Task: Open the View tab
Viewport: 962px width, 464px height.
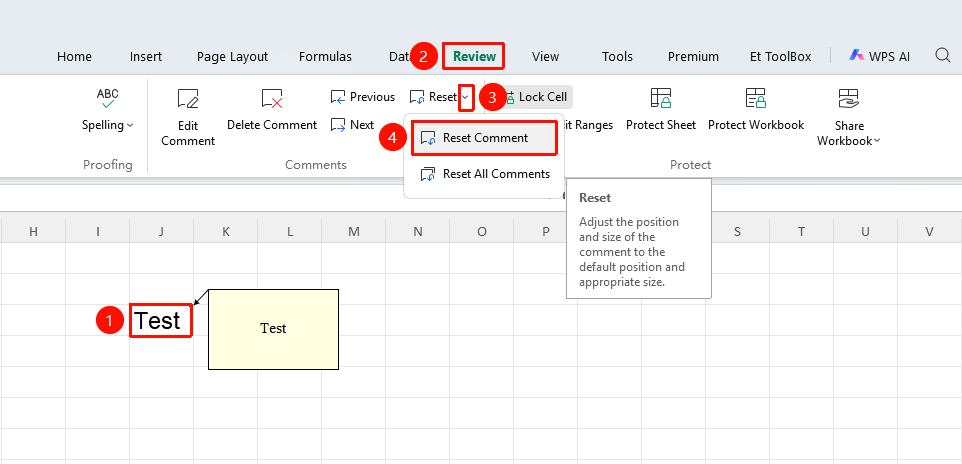Action: click(545, 56)
